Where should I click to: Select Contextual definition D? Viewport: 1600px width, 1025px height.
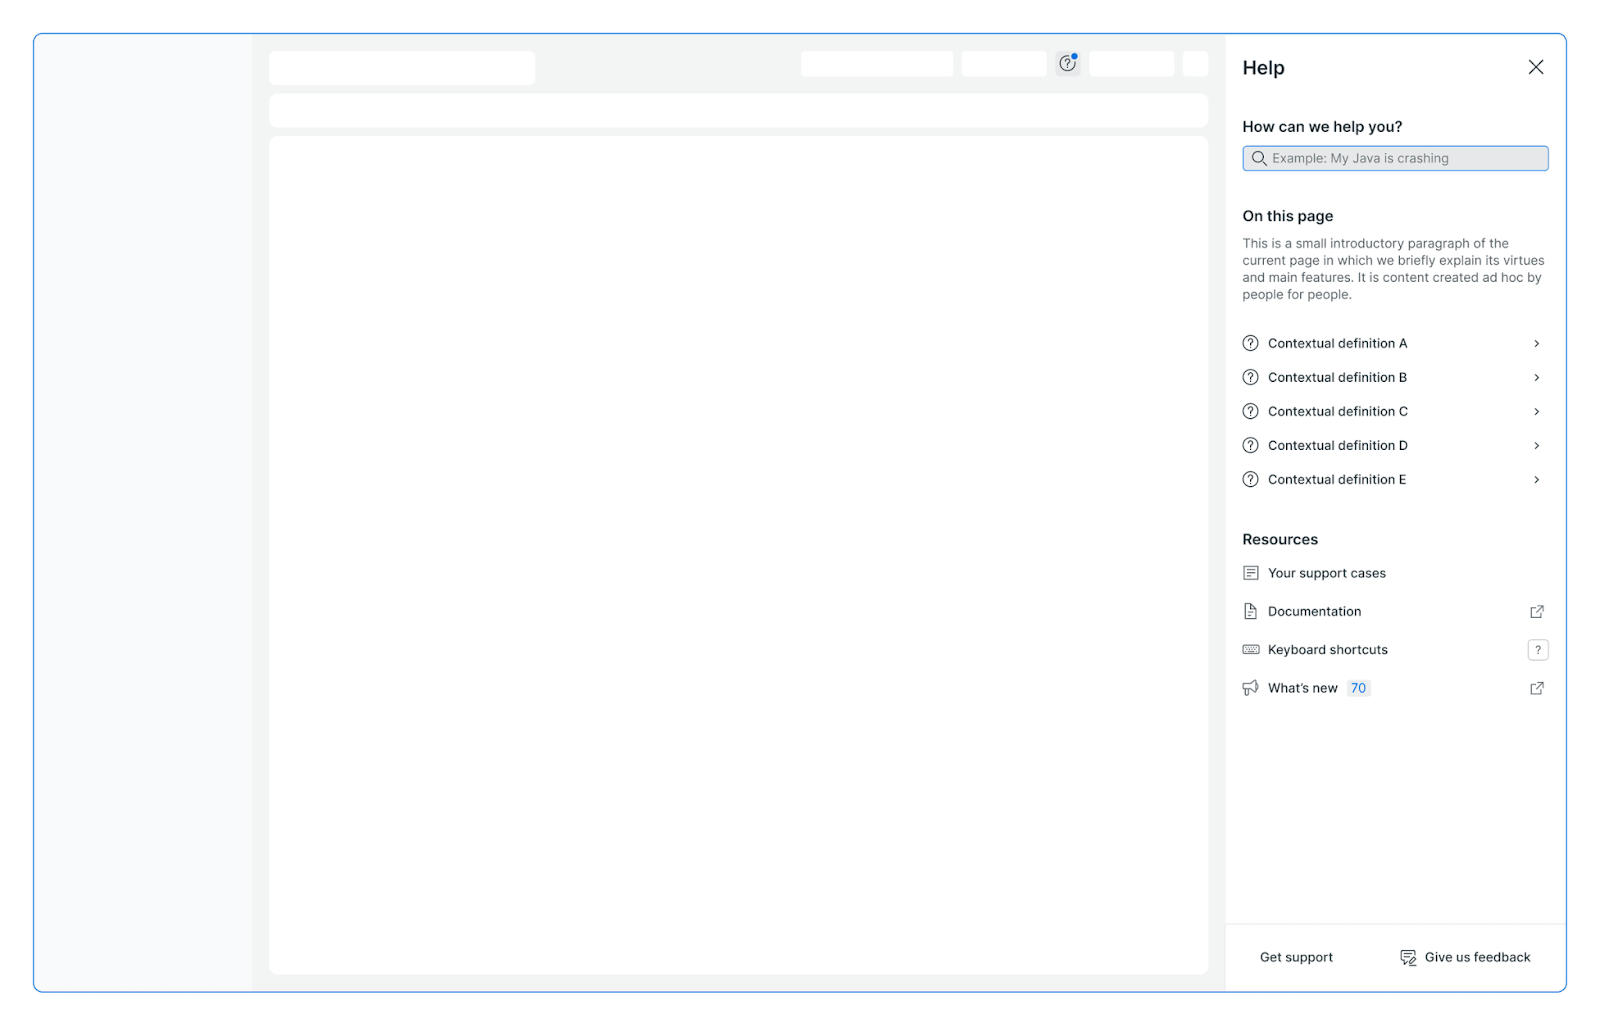(1337, 444)
